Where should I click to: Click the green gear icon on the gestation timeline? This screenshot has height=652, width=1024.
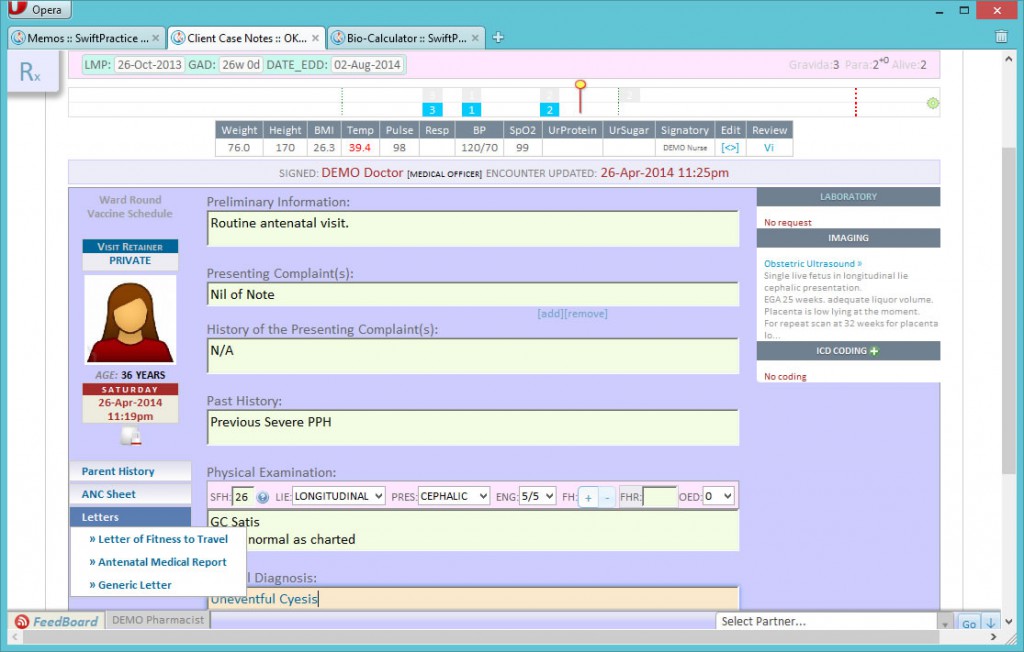932,102
